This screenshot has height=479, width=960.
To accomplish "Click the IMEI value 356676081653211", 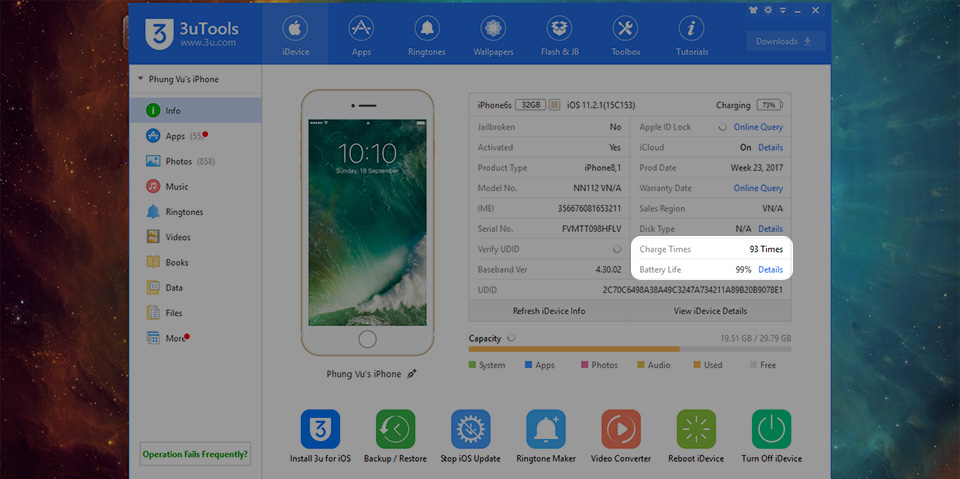I will click(x=589, y=208).
